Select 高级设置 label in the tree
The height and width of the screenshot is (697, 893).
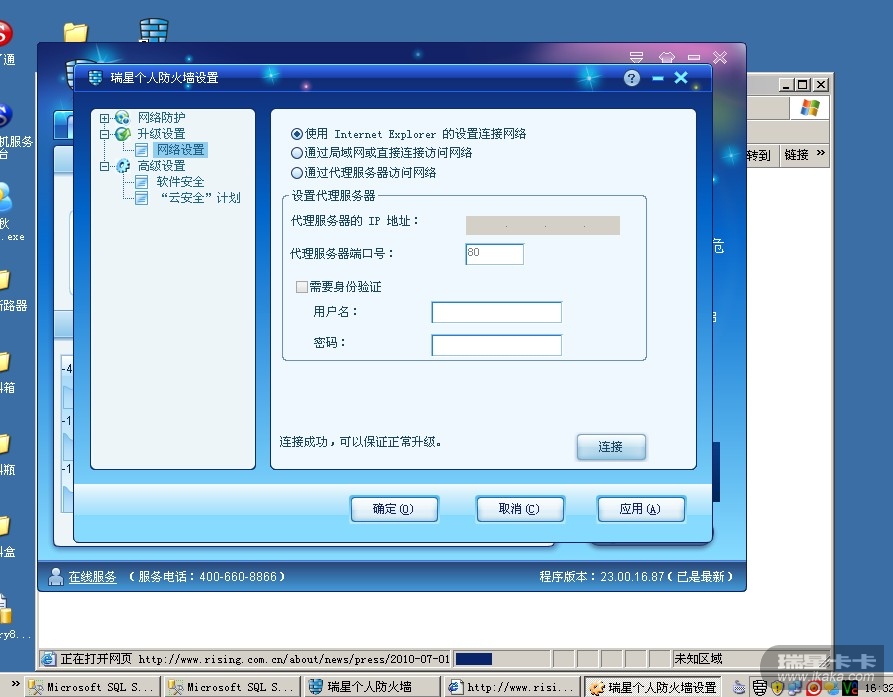click(x=161, y=165)
